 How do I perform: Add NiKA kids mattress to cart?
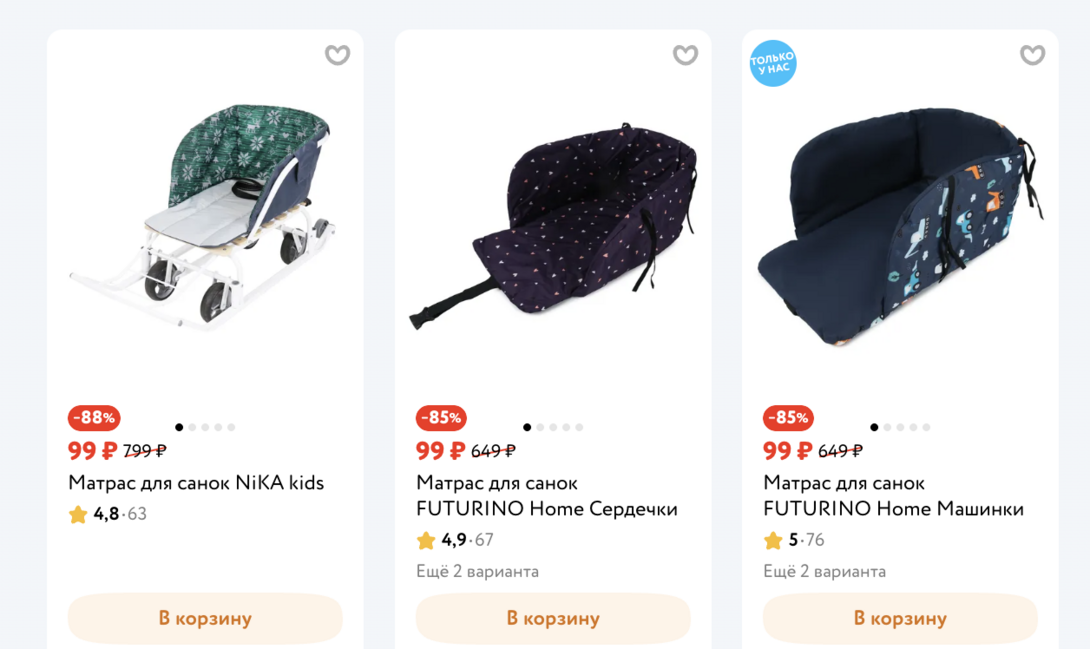pos(205,618)
